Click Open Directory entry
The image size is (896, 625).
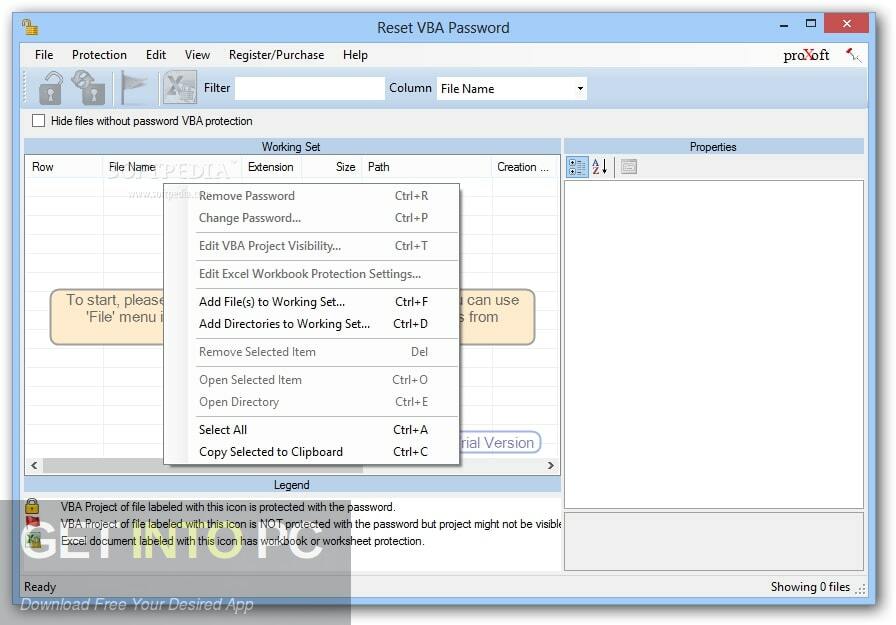coord(312,402)
